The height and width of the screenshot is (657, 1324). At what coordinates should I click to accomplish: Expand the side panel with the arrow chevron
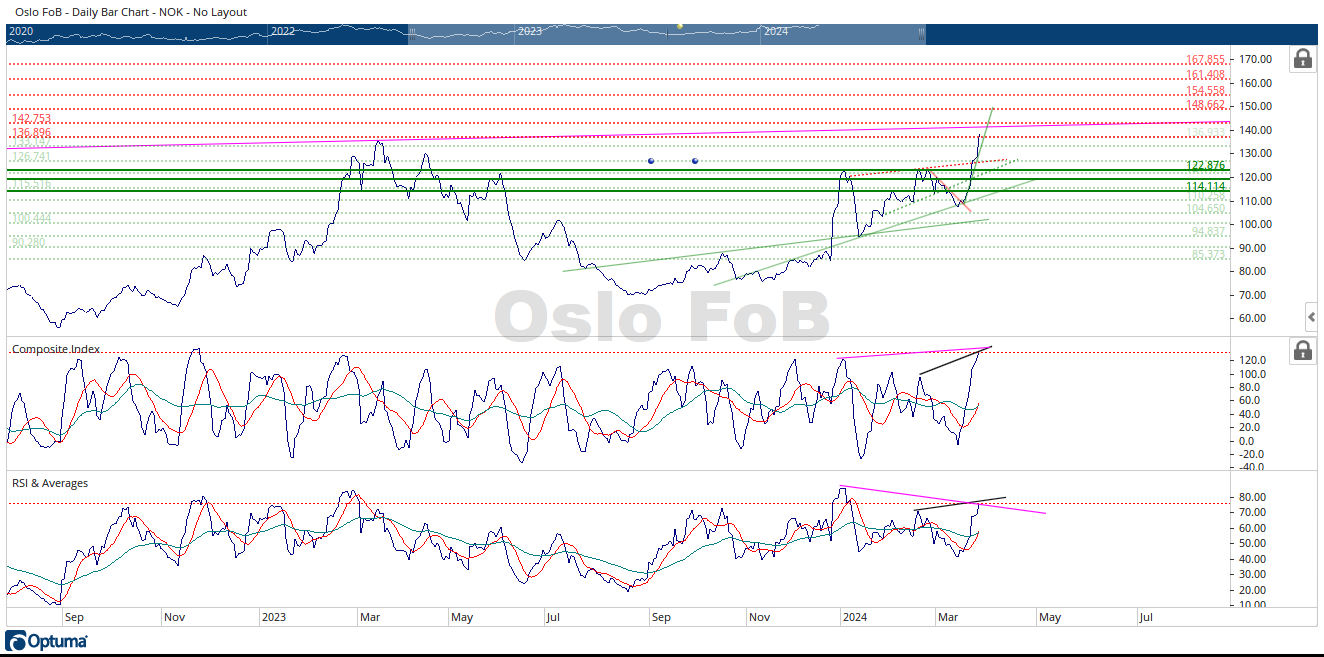[x=1312, y=317]
